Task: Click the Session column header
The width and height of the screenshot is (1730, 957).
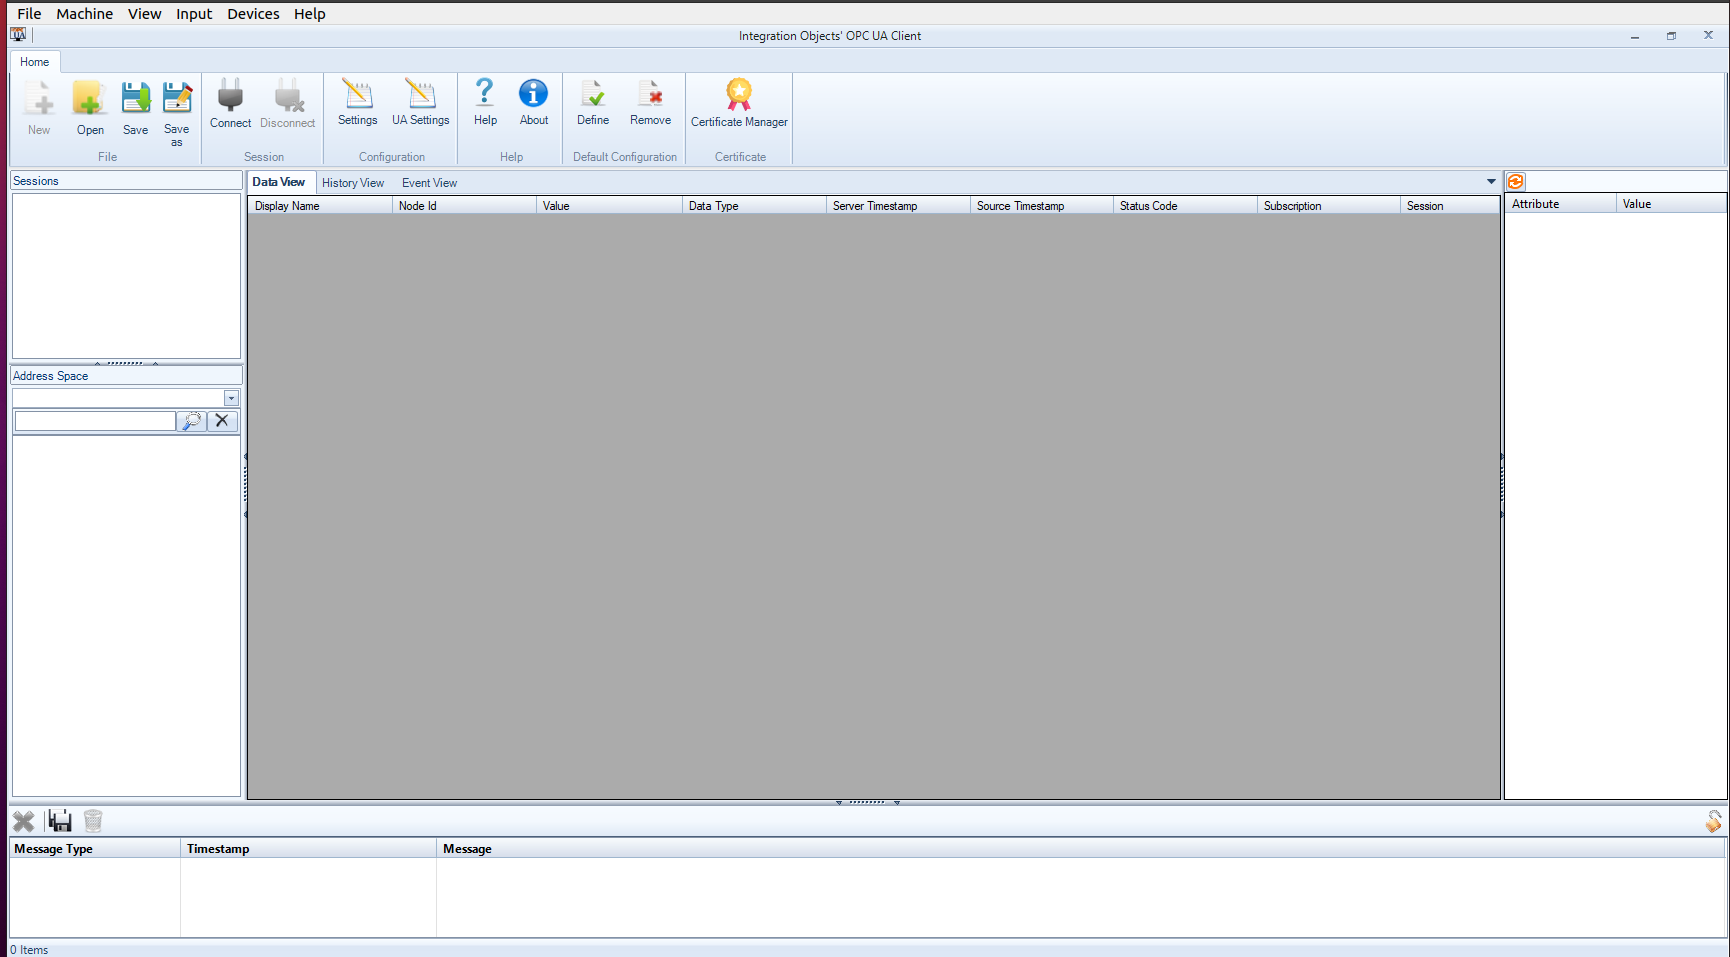Action: [1449, 206]
